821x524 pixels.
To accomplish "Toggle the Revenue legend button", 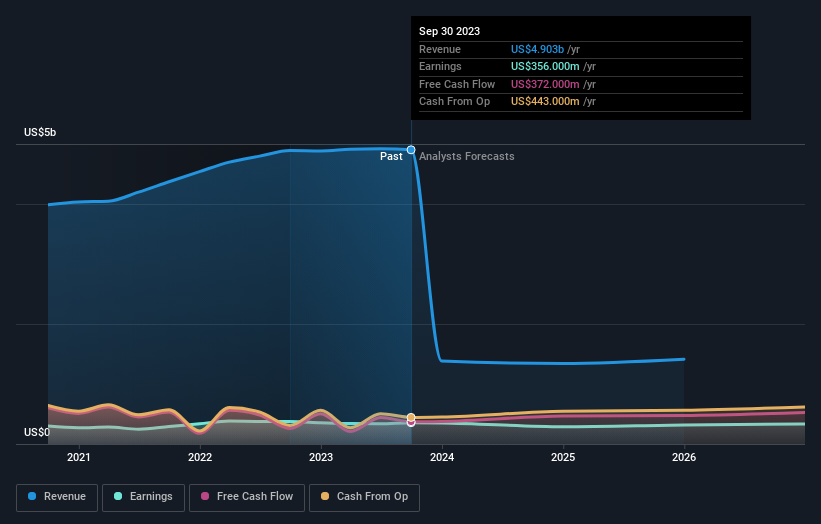I will [57, 497].
